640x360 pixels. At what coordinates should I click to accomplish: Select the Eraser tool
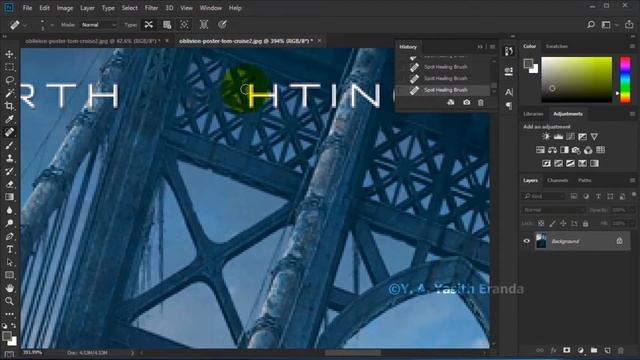pyautogui.click(x=9, y=184)
